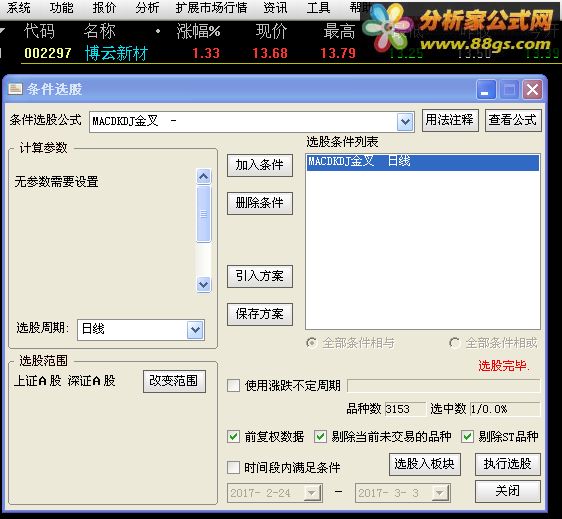This screenshot has height=519, width=562.
Task: Click the 查看公式 button
Action: coord(513,120)
